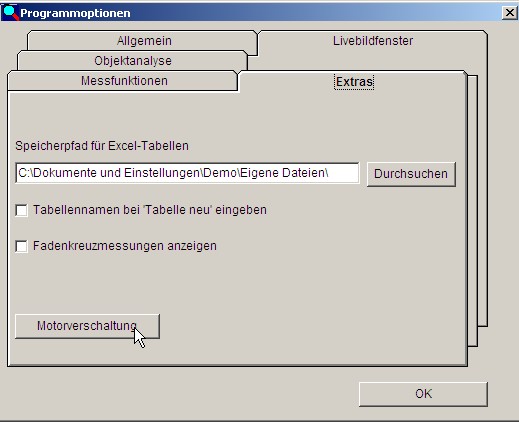Confirm the dialog with OK
This screenshot has height=422, width=519.
pyautogui.click(x=423, y=394)
